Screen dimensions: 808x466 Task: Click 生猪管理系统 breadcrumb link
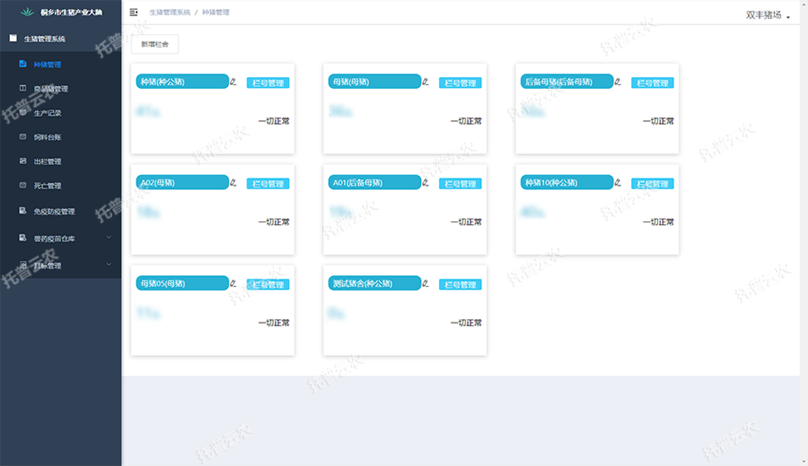click(171, 12)
